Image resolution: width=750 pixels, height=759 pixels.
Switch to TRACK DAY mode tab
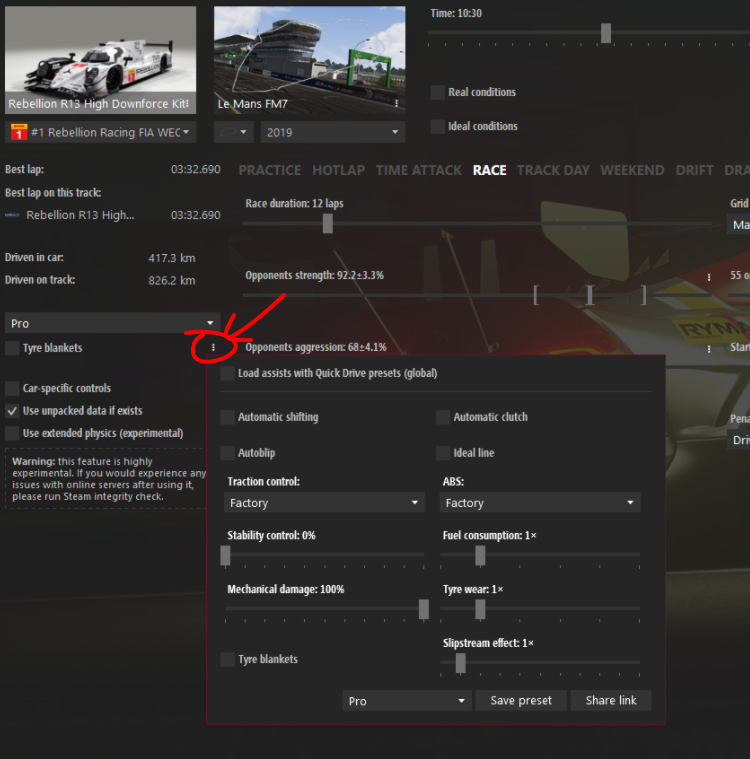(x=553, y=170)
